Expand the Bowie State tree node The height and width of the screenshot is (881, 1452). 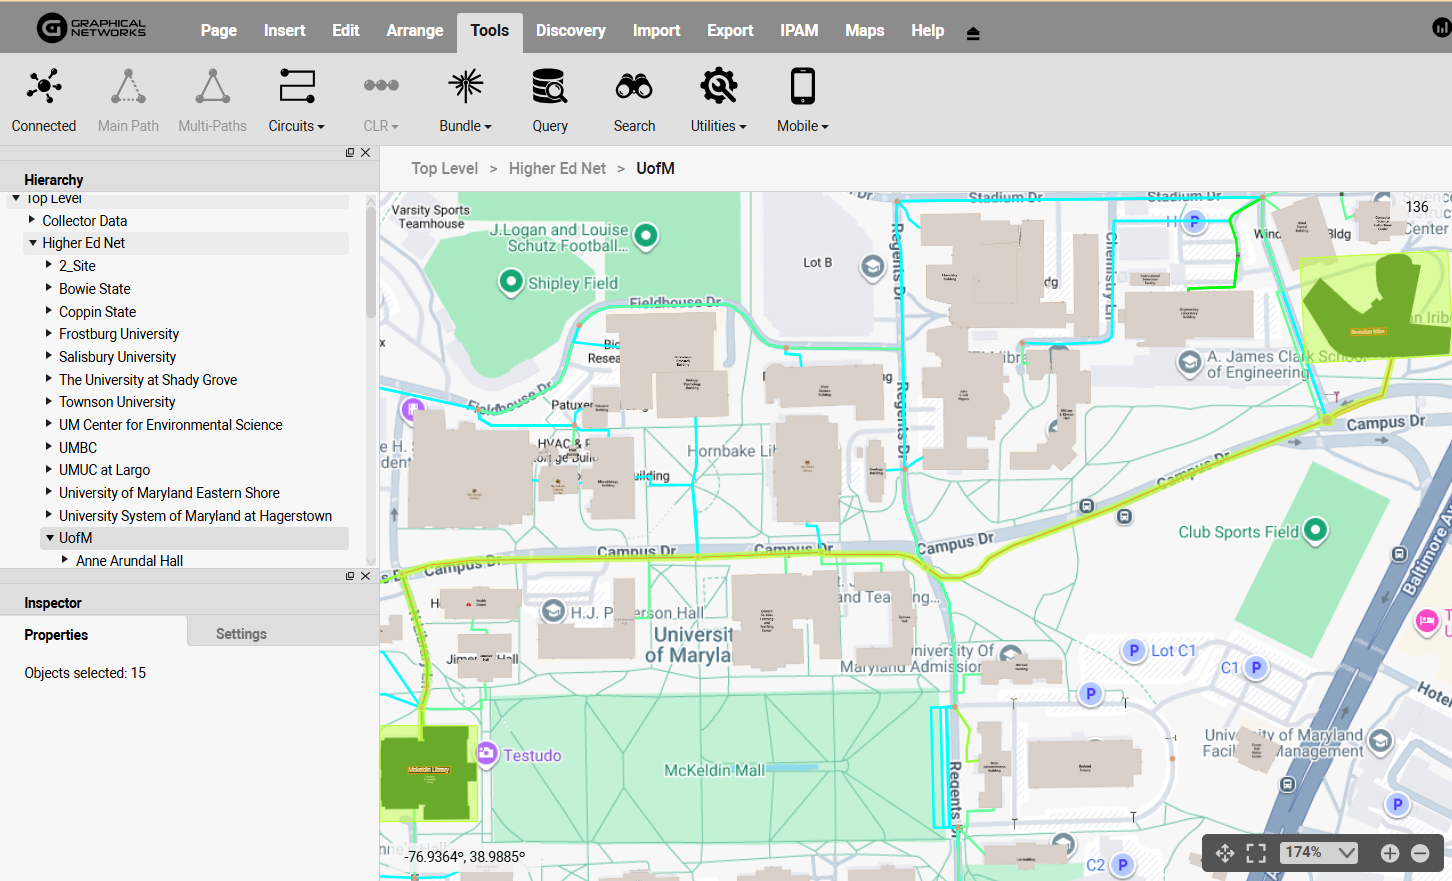click(x=49, y=288)
